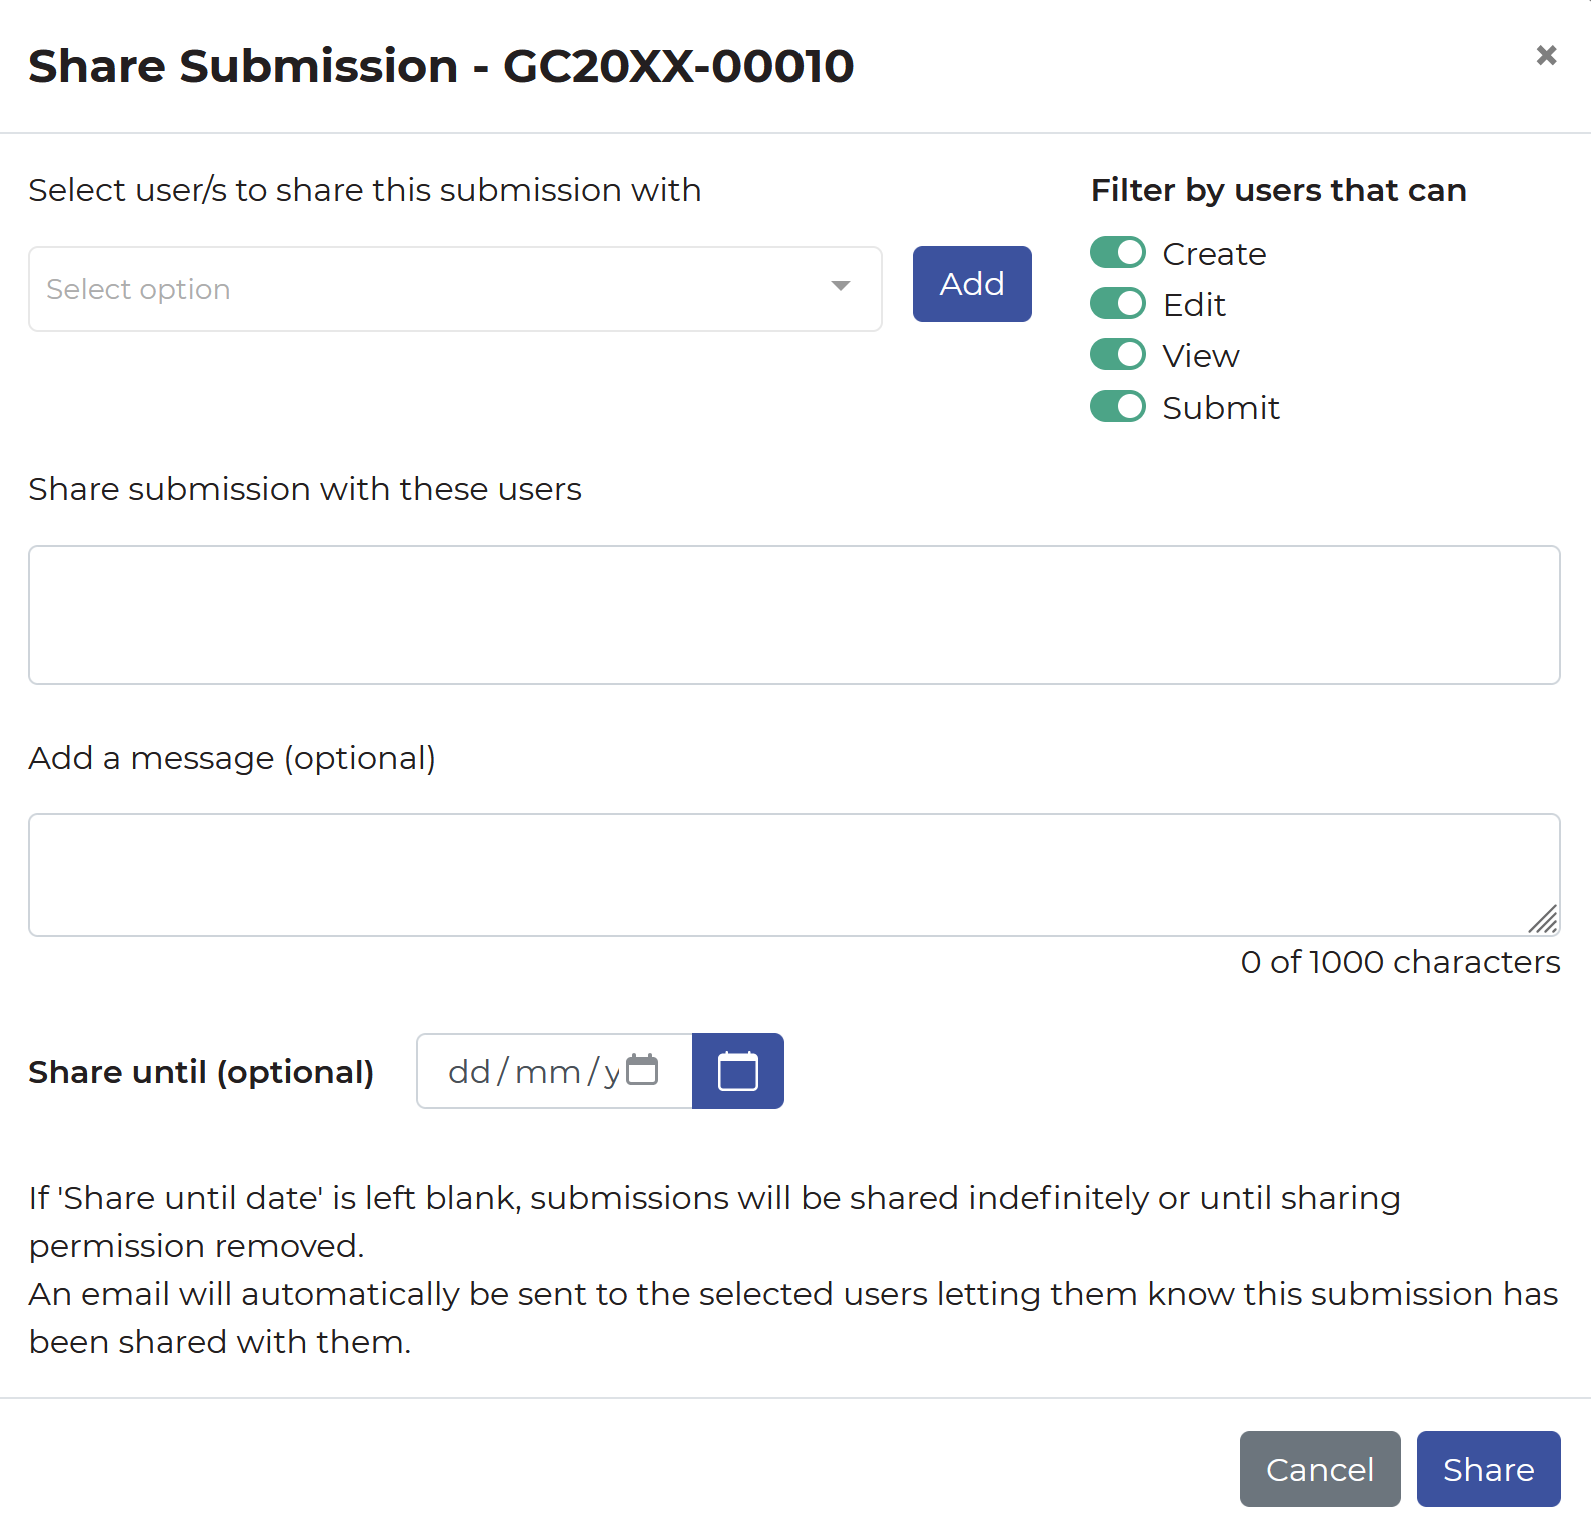
Task: Turn off the Edit filter toggle
Action: click(x=1117, y=303)
